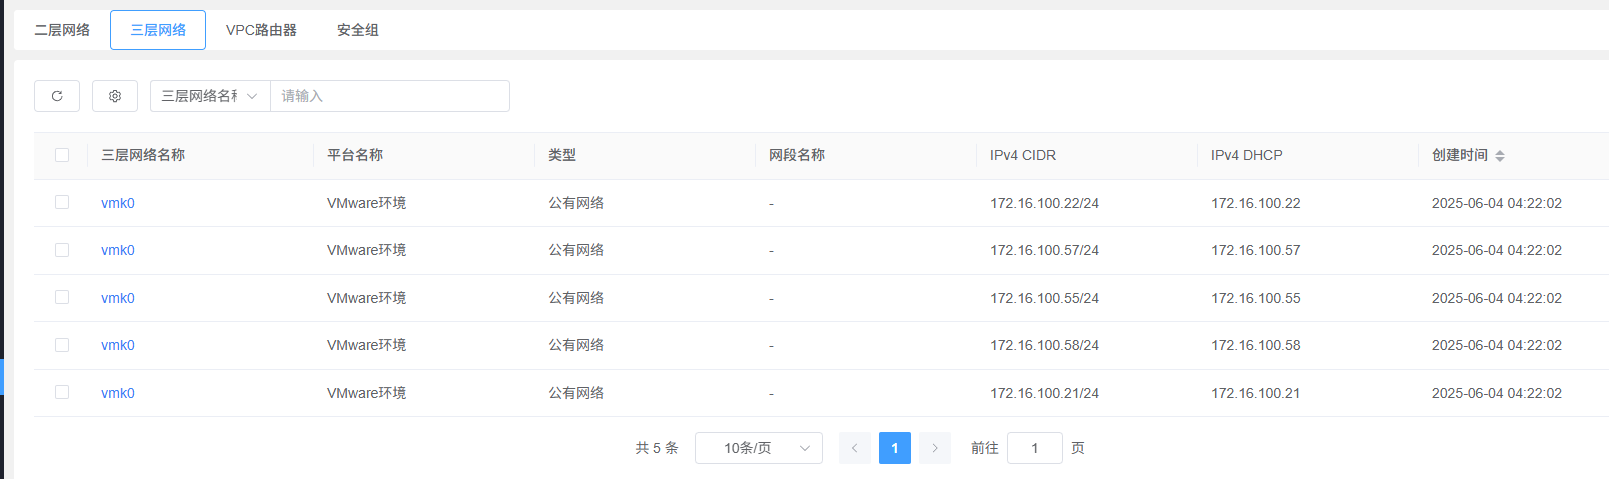Click 公有网络 in the 172.16.100.57 row
1609x479 pixels.
coord(576,250)
